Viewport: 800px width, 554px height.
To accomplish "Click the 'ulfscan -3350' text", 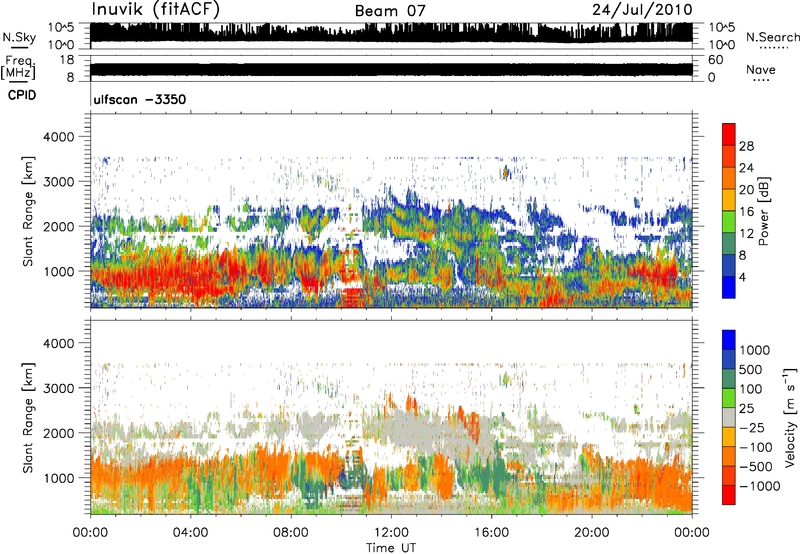I will 140,99.
